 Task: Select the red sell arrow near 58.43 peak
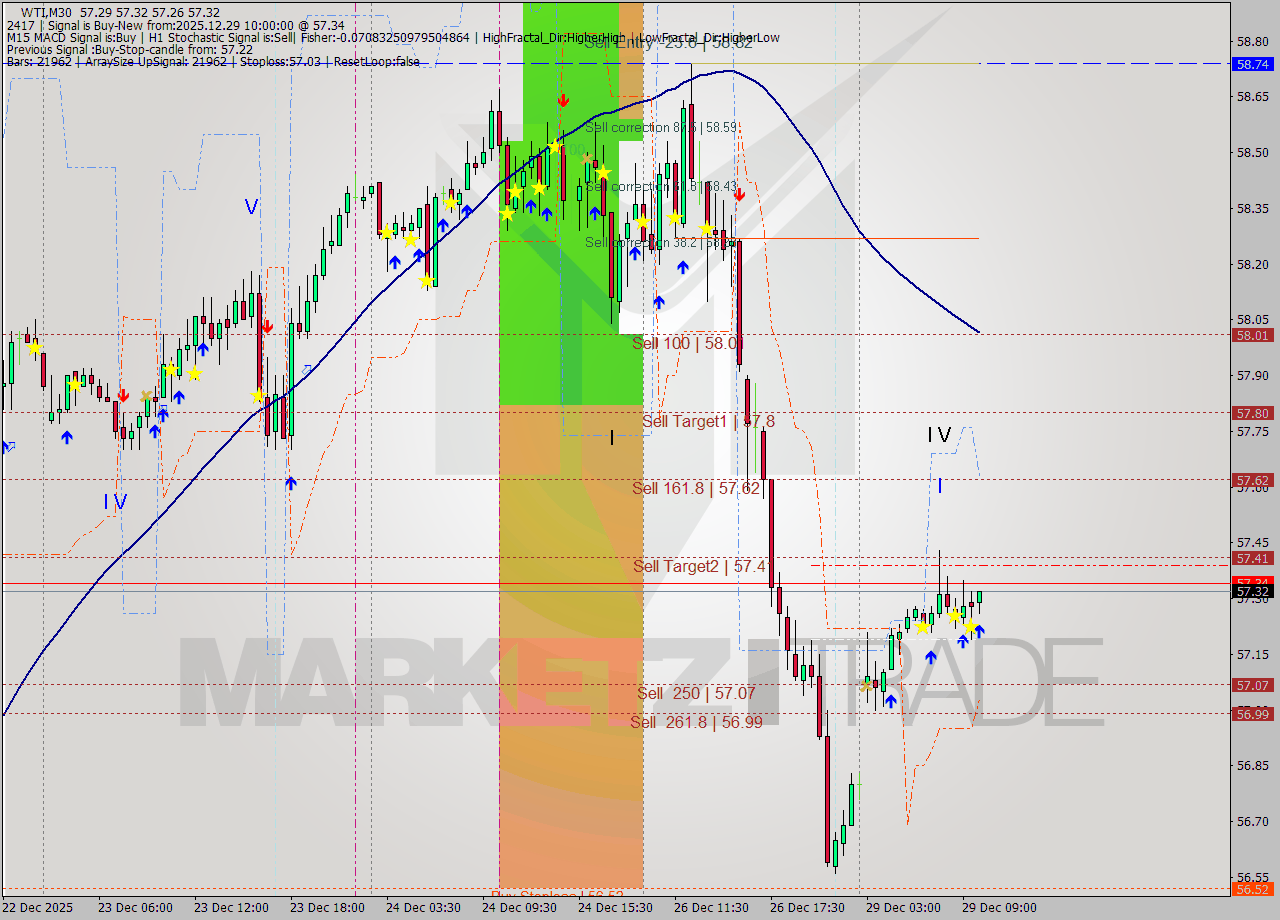coord(739,195)
